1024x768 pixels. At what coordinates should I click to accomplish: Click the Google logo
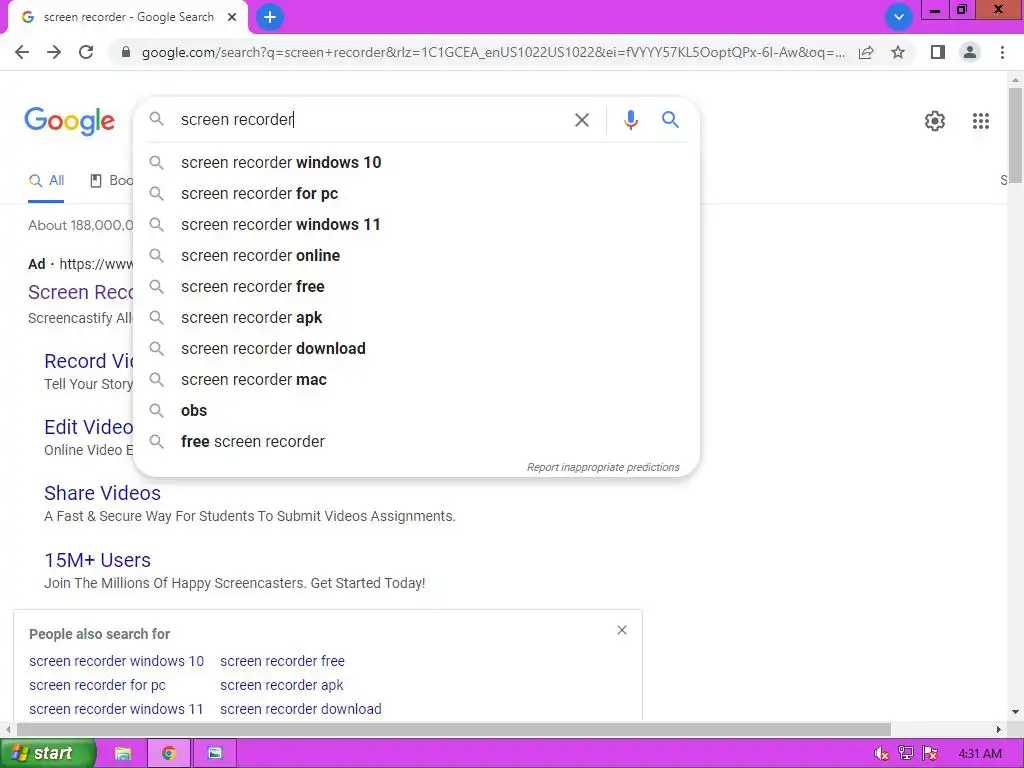coord(70,121)
